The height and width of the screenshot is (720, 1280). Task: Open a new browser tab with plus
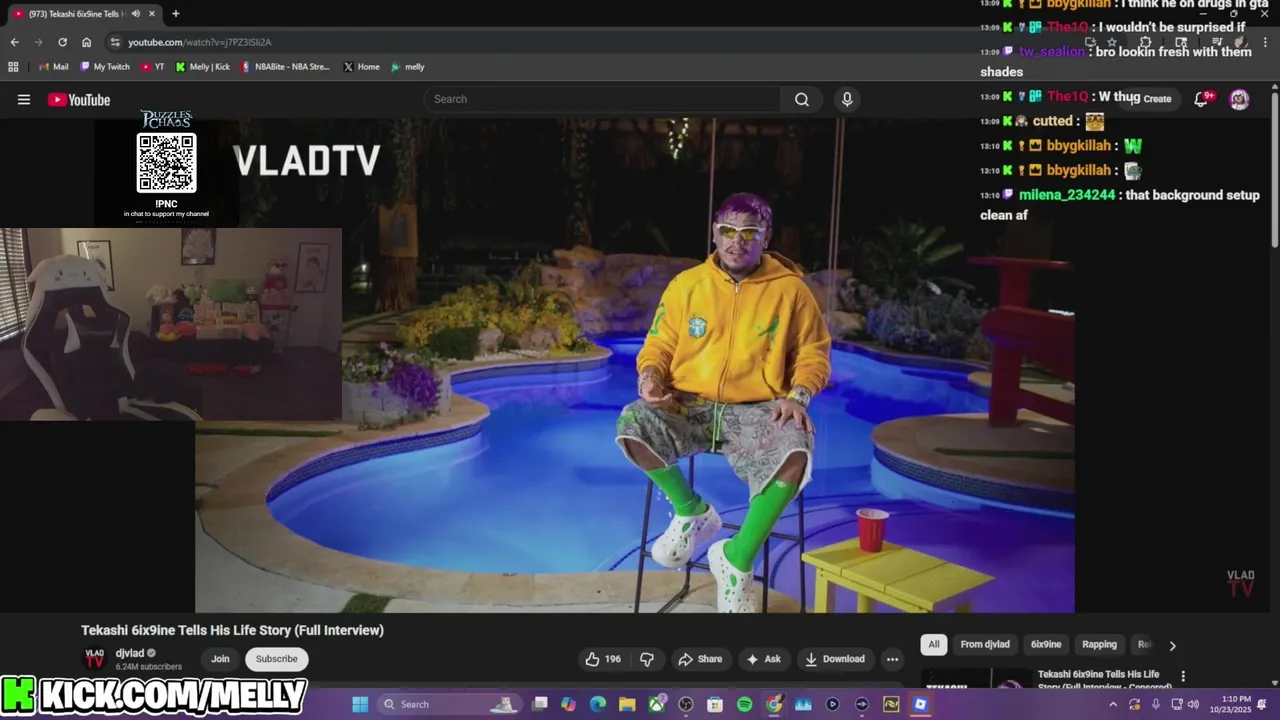click(176, 13)
